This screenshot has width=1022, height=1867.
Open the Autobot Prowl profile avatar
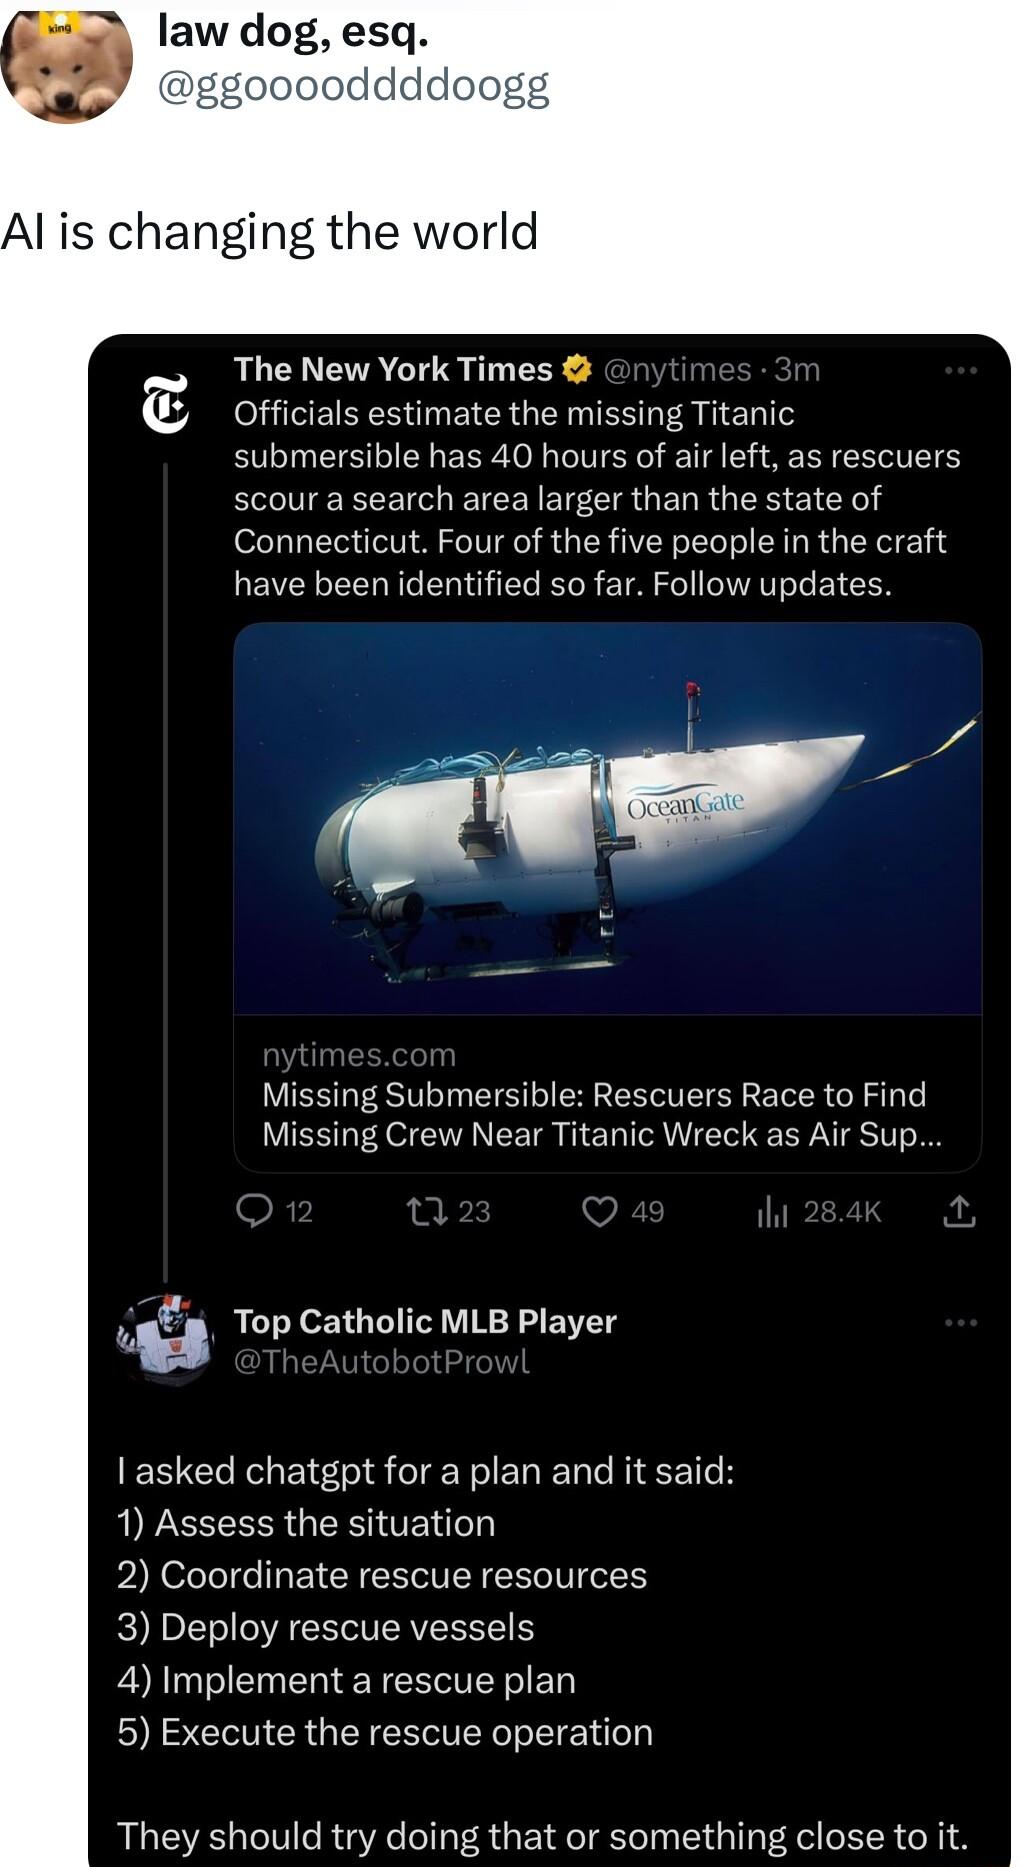(166, 1340)
